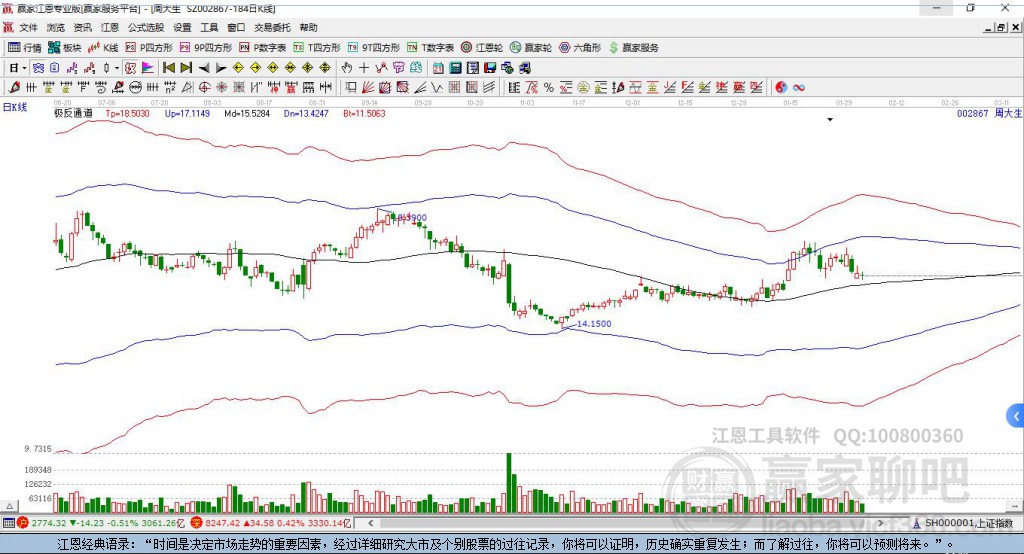Click the 日K线 label
Viewport: 1024px width, 554px height.
(14, 107)
